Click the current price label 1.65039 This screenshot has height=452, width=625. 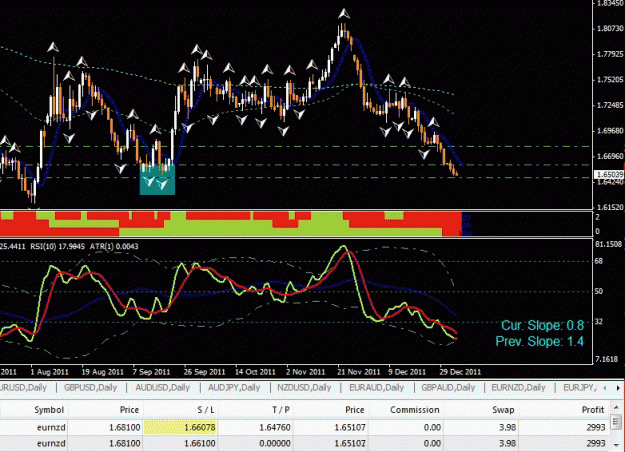609,175
